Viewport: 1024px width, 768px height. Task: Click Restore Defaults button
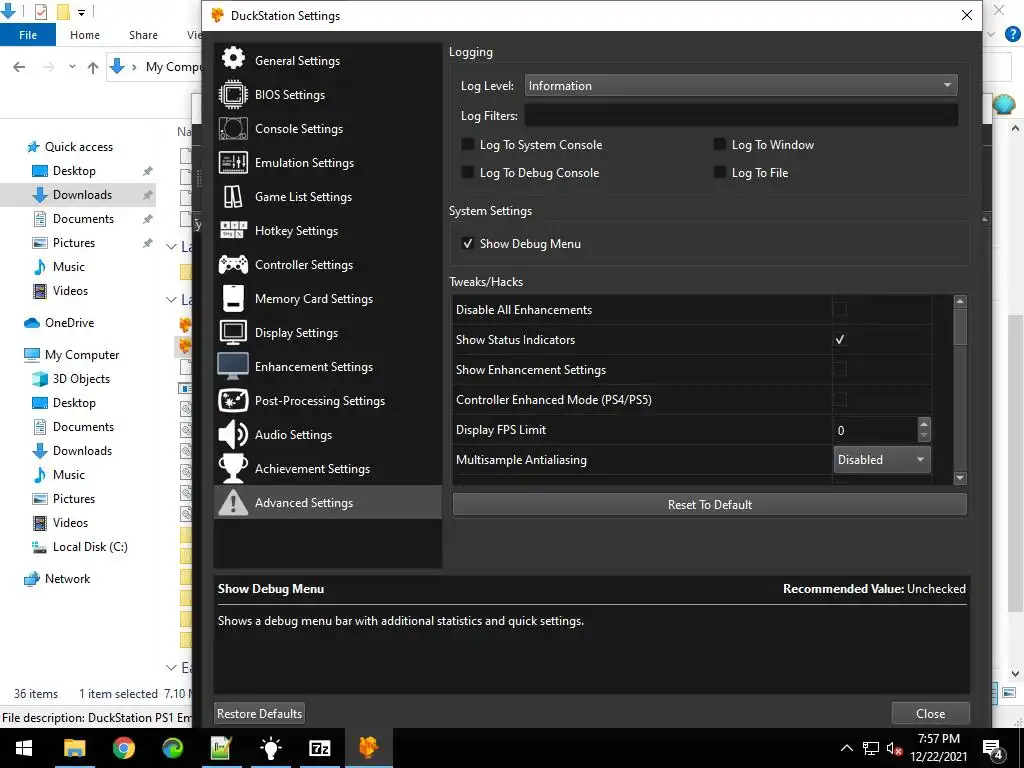pyautogui.click(x=259, y=713)
